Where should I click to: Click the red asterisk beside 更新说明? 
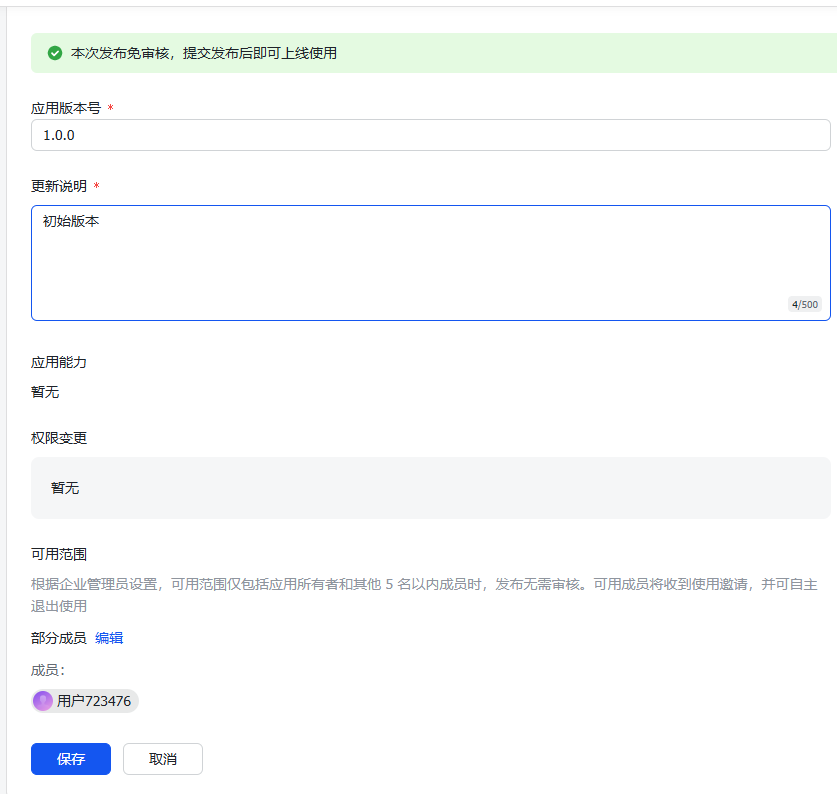(96, 186)
